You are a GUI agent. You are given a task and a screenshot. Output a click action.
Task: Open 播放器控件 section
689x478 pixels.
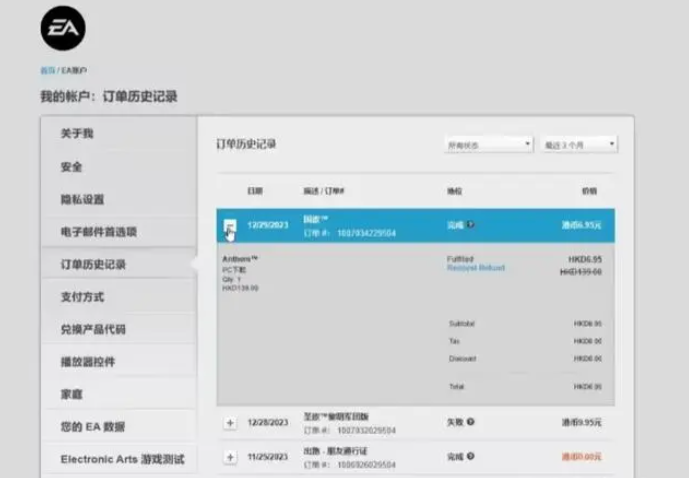click(88, 362)
